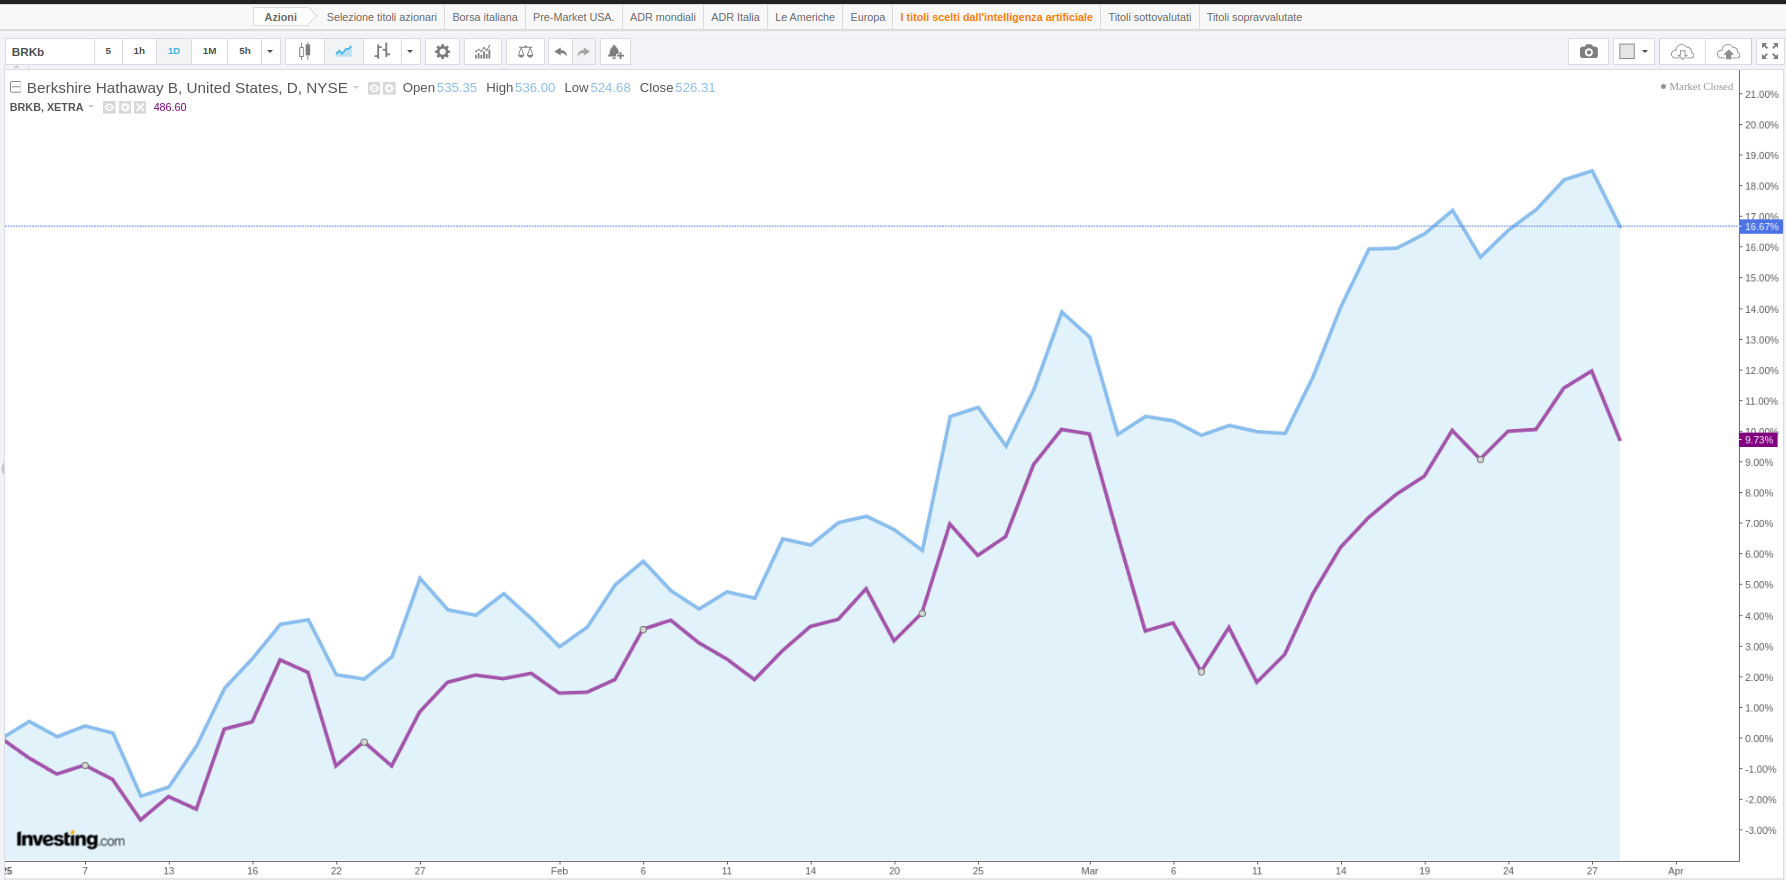Open BRKB XETRA series settings gear

click(x=125, y=107)
